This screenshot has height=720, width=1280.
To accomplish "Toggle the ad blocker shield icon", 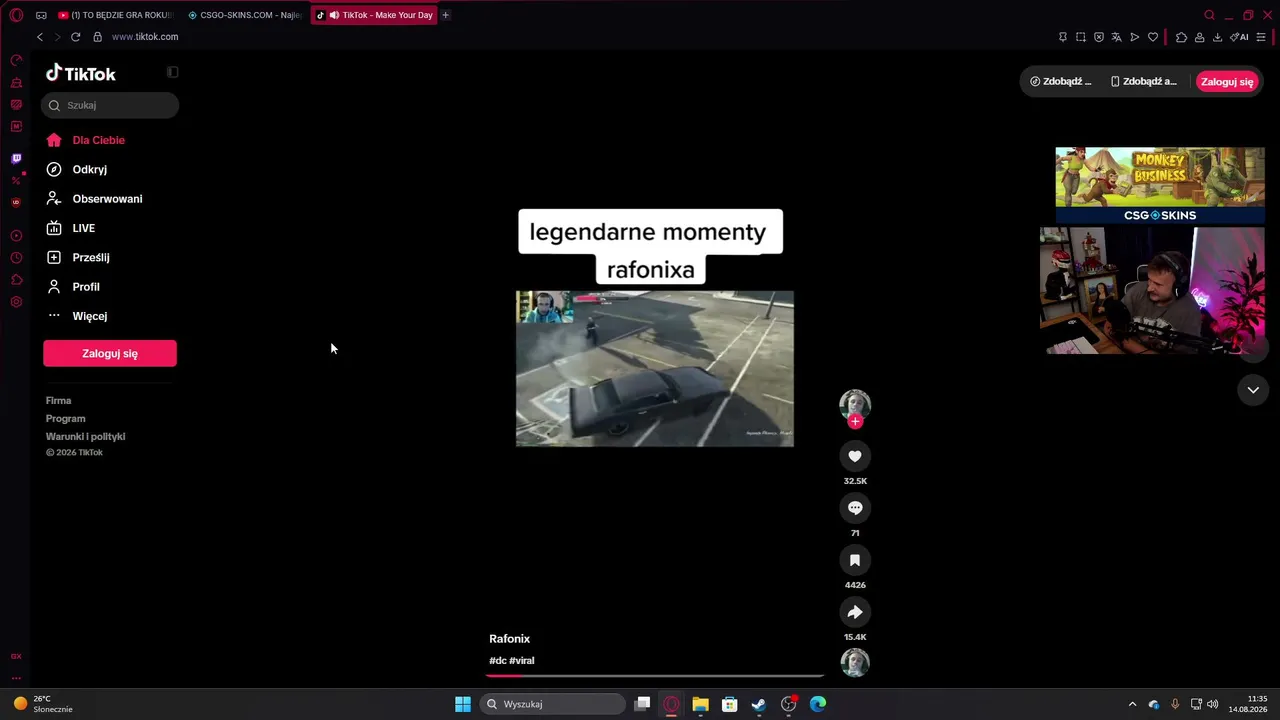I will pyautogui.click(x=1099, y=37).
